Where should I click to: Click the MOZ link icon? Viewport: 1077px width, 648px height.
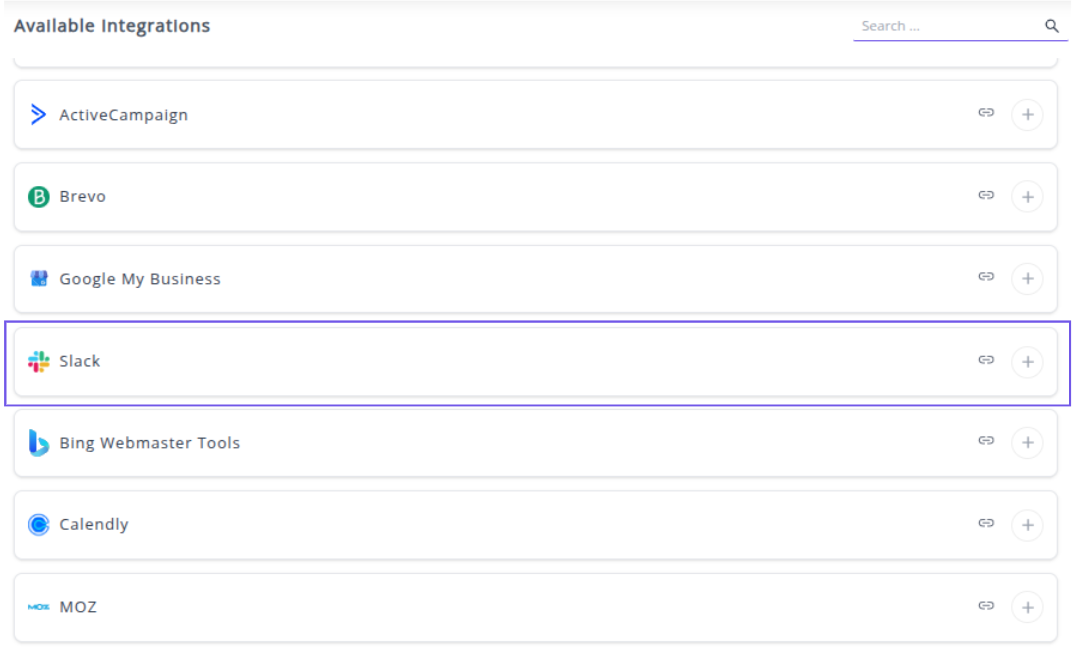(x=986, y=605)
